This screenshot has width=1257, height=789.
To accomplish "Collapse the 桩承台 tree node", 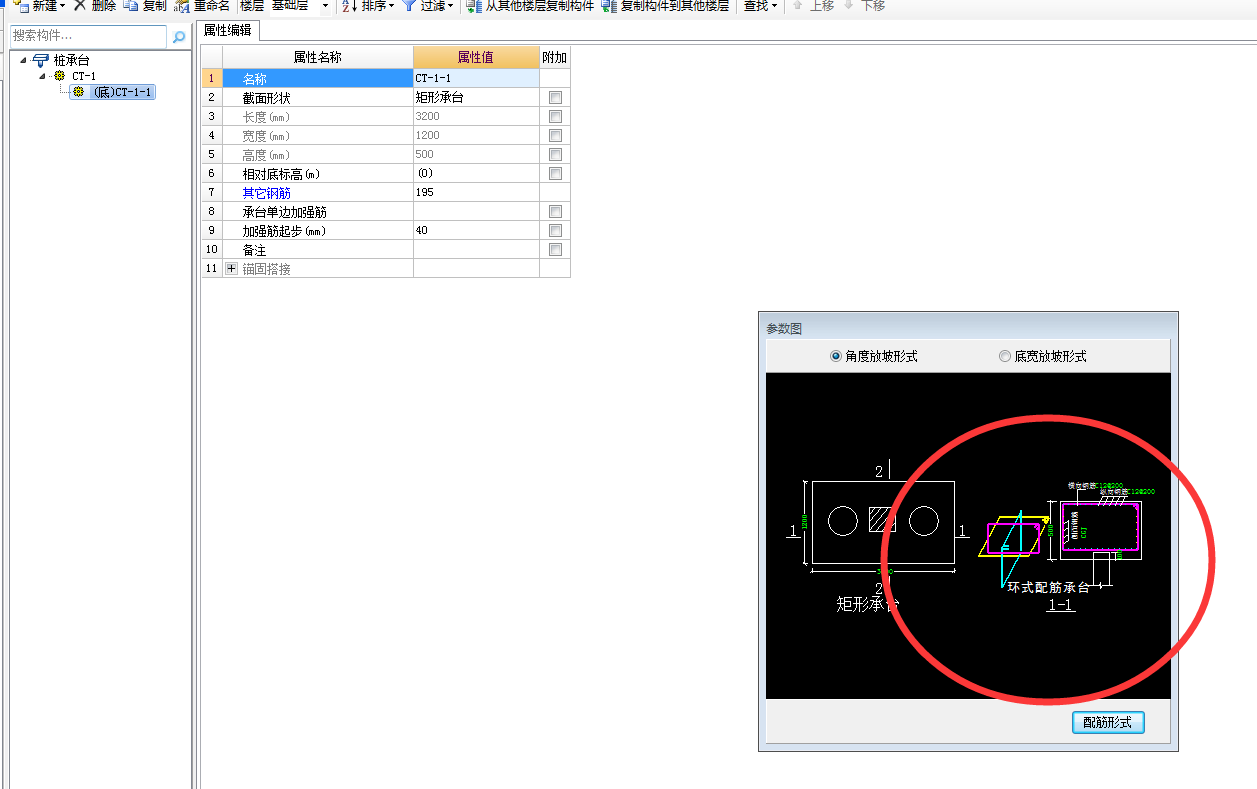I will tap(23, 61).
